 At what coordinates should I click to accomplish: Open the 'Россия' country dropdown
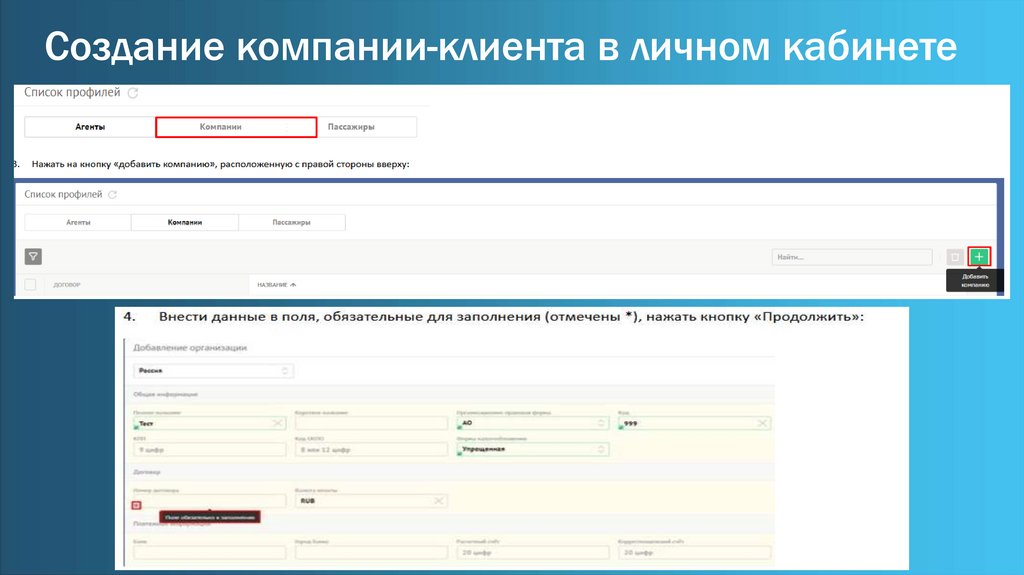(x=213, y=370)
